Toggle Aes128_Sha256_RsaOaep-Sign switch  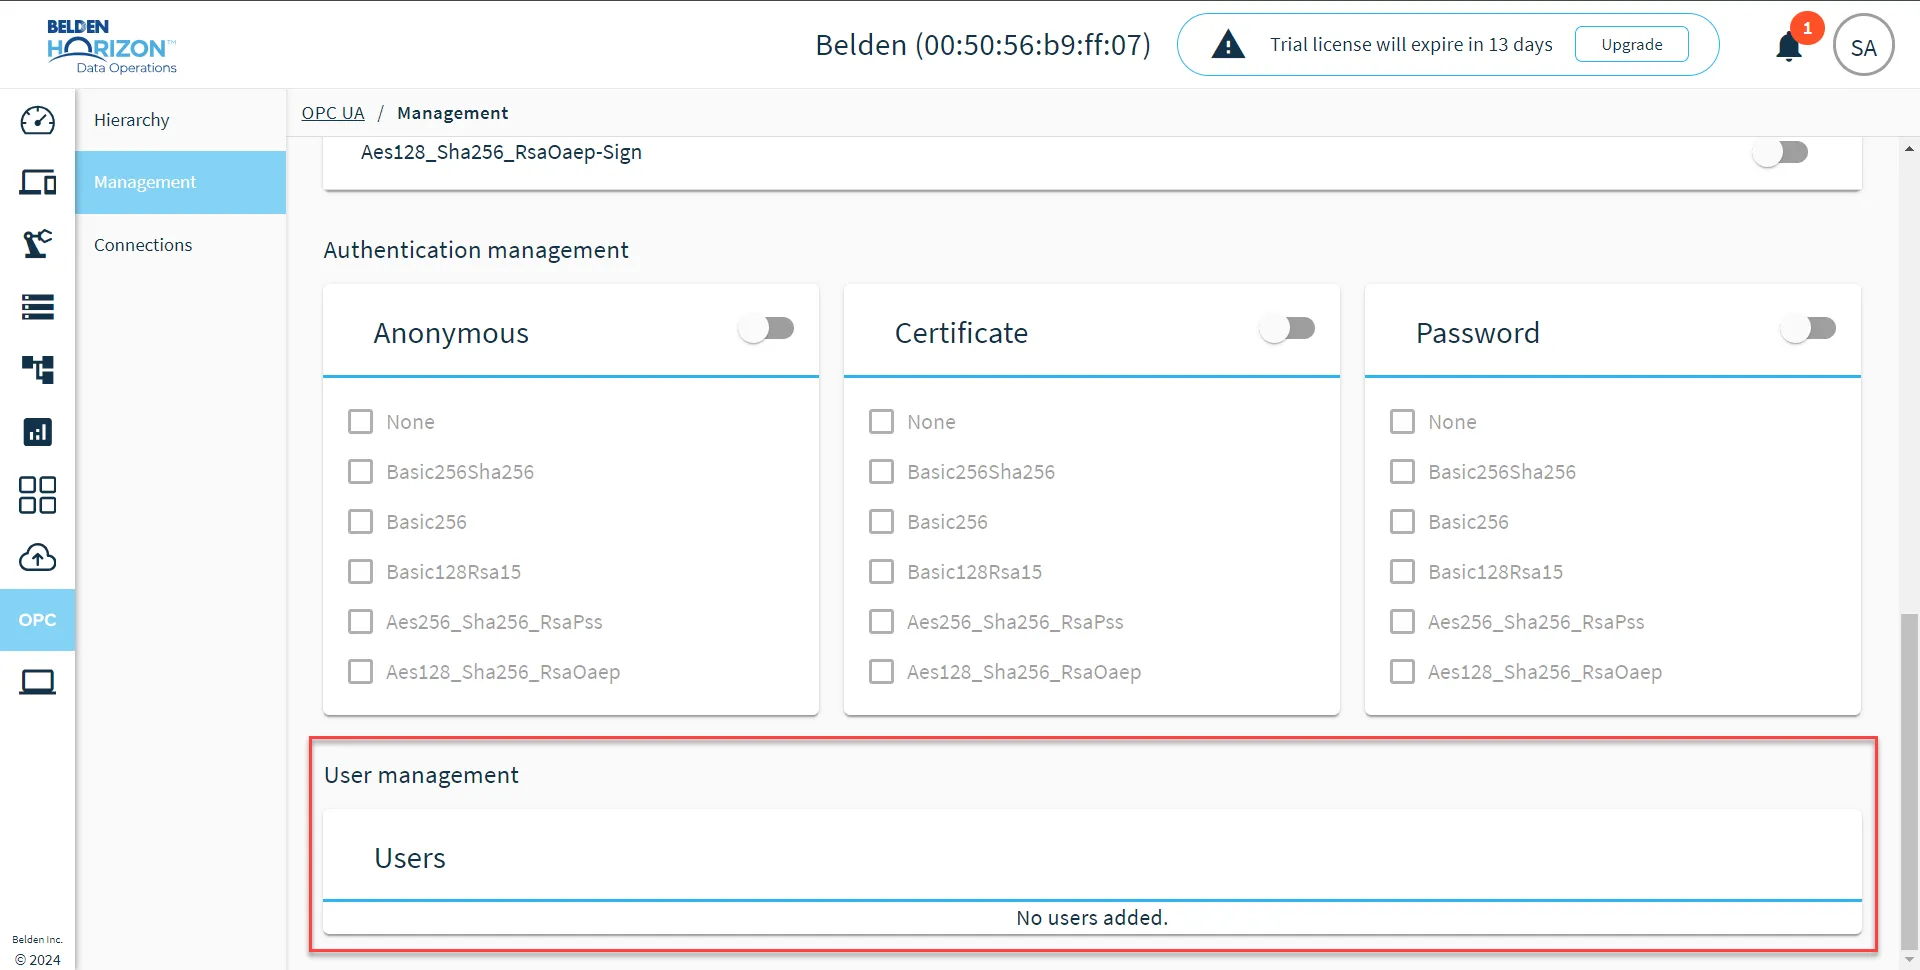[1781, 152]
